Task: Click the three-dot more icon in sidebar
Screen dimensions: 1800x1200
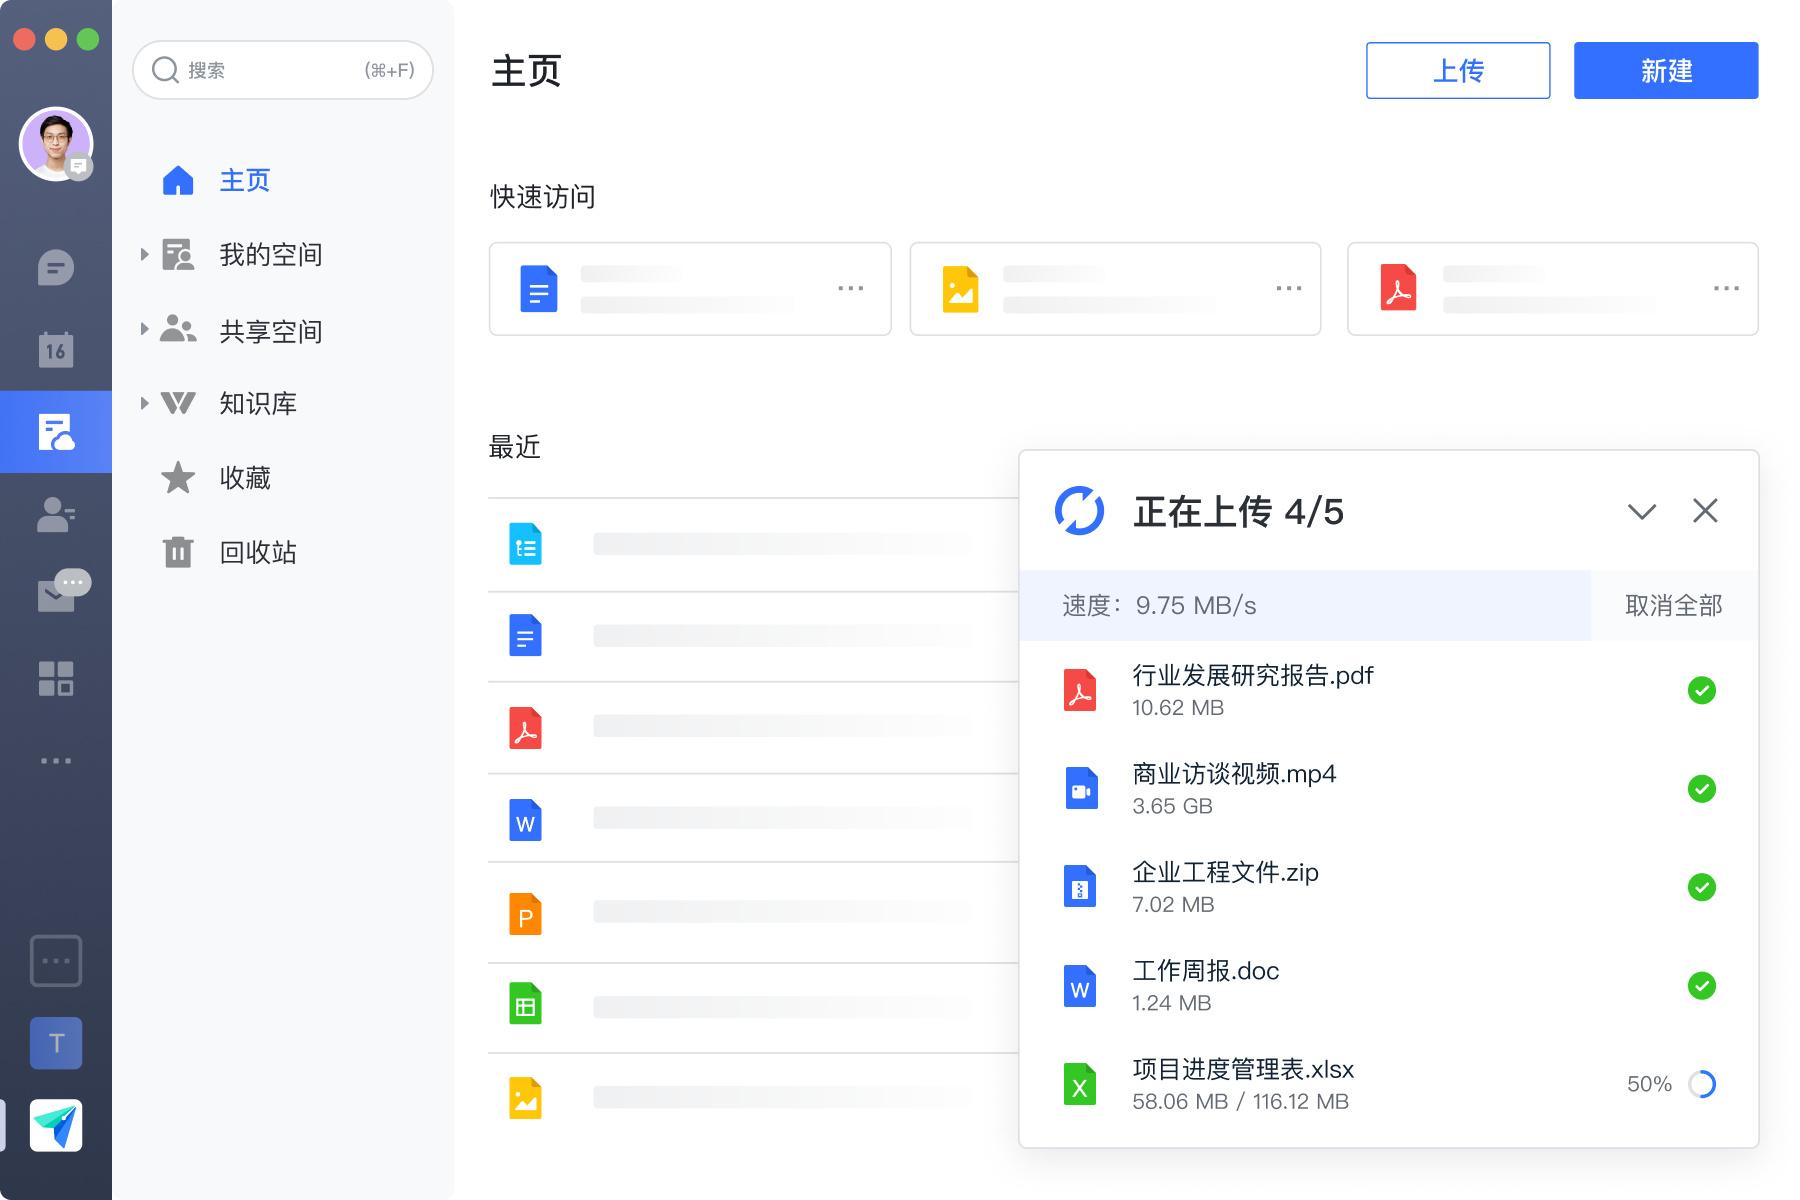Action: 56,761
